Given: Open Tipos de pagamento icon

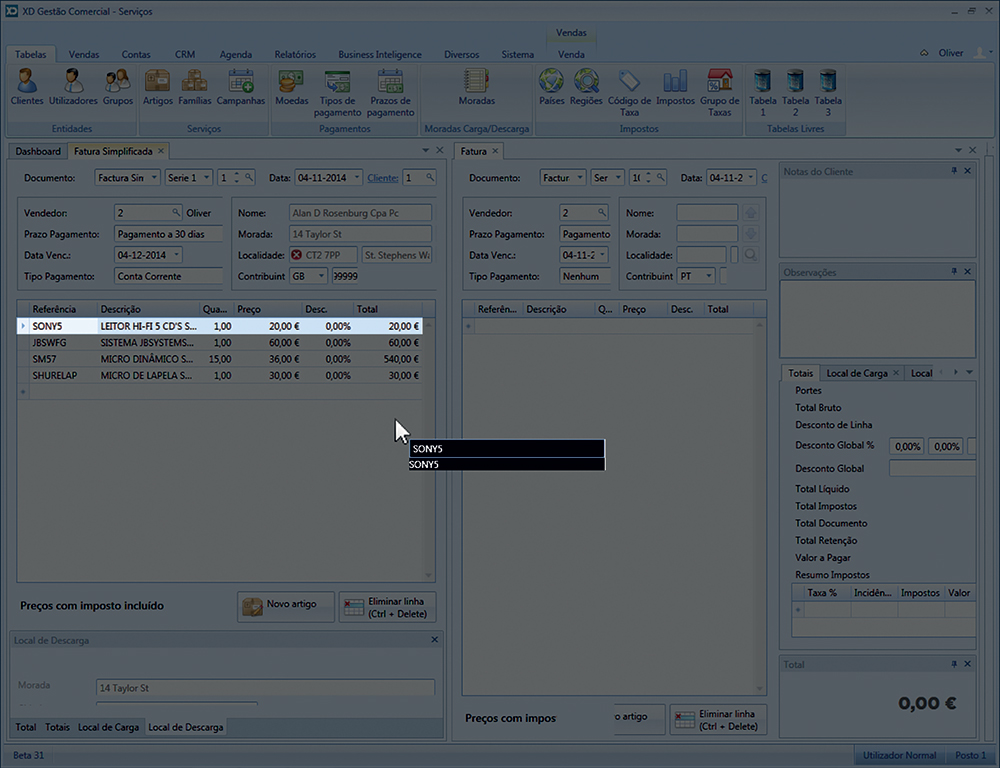Looking at the screenshot, I should (338, 92).
